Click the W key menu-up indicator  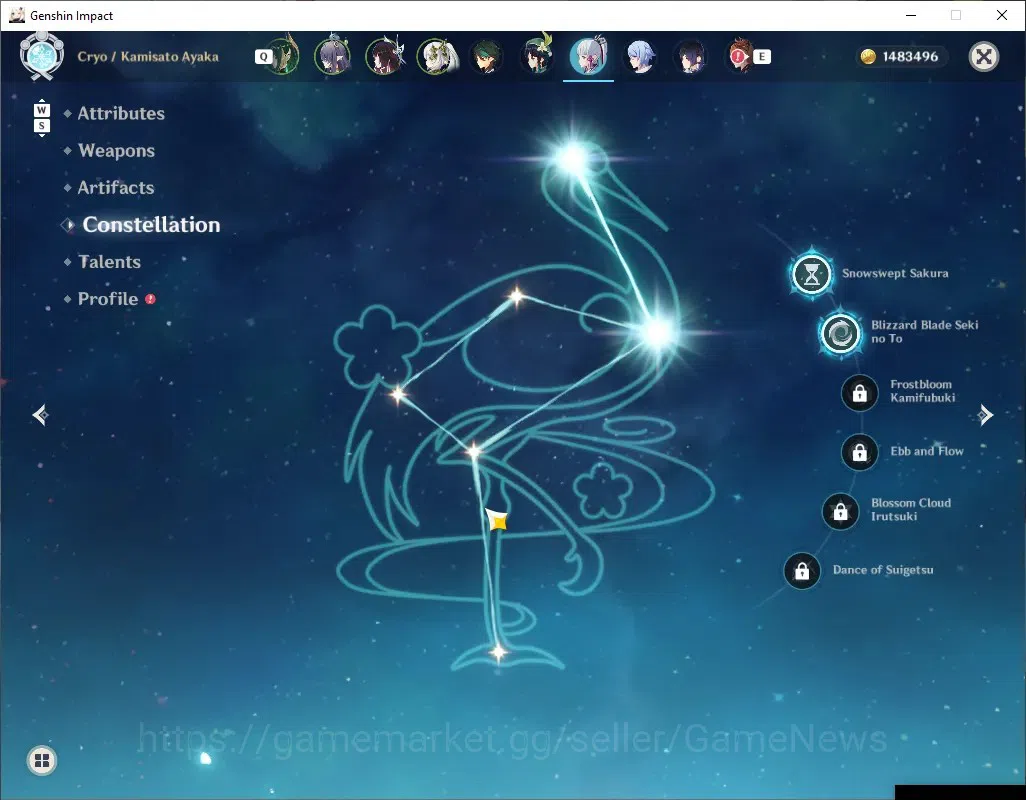pos(41,109)
